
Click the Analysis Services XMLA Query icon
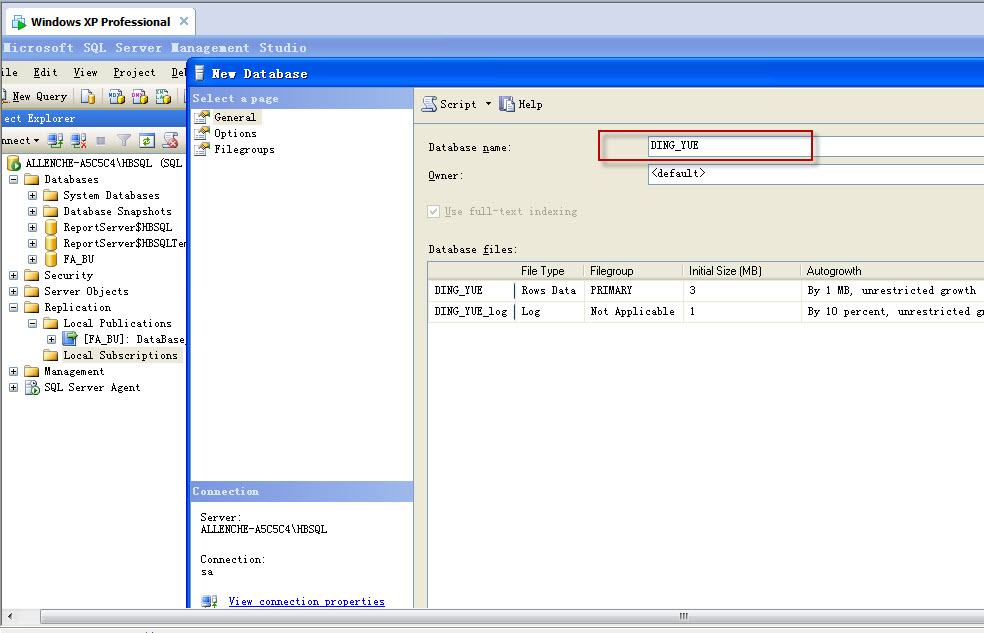(x=163, y=96)
